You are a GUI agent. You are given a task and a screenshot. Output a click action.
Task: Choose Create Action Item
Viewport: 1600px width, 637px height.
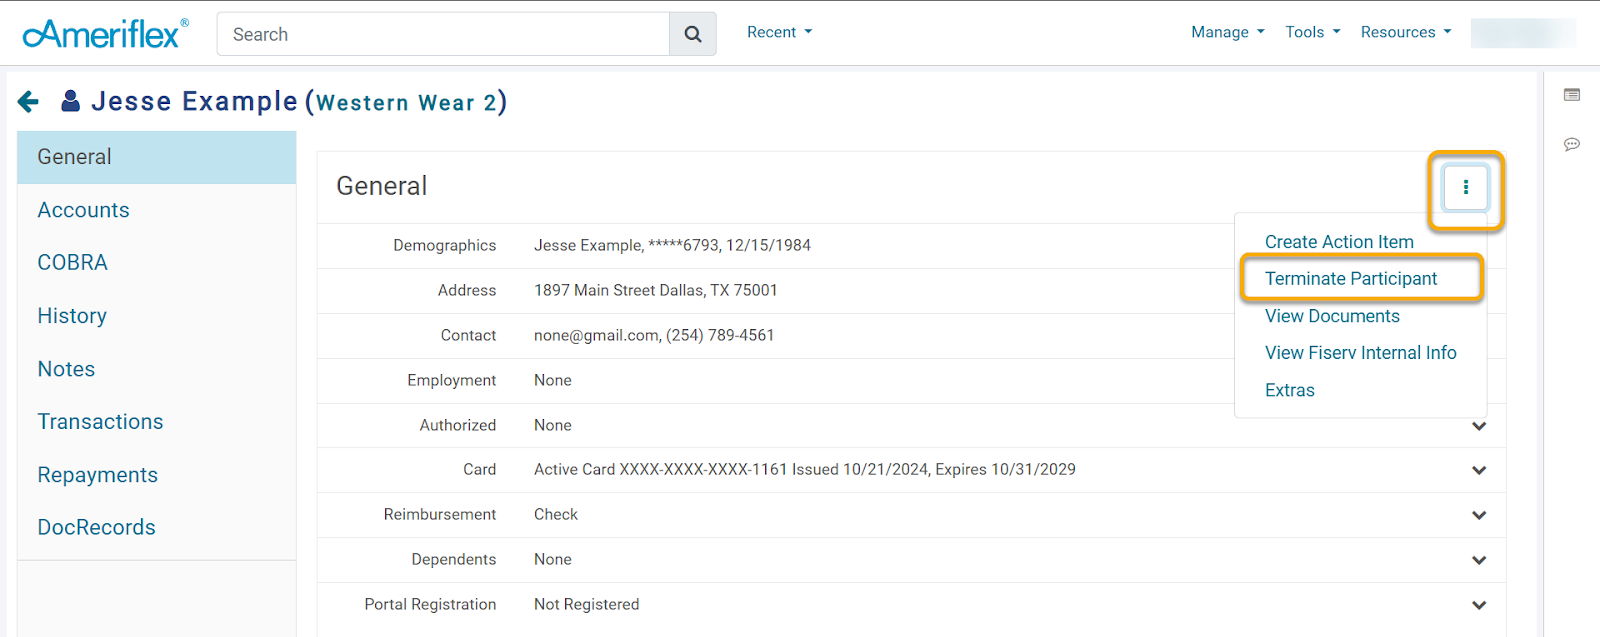(1339, 242)
